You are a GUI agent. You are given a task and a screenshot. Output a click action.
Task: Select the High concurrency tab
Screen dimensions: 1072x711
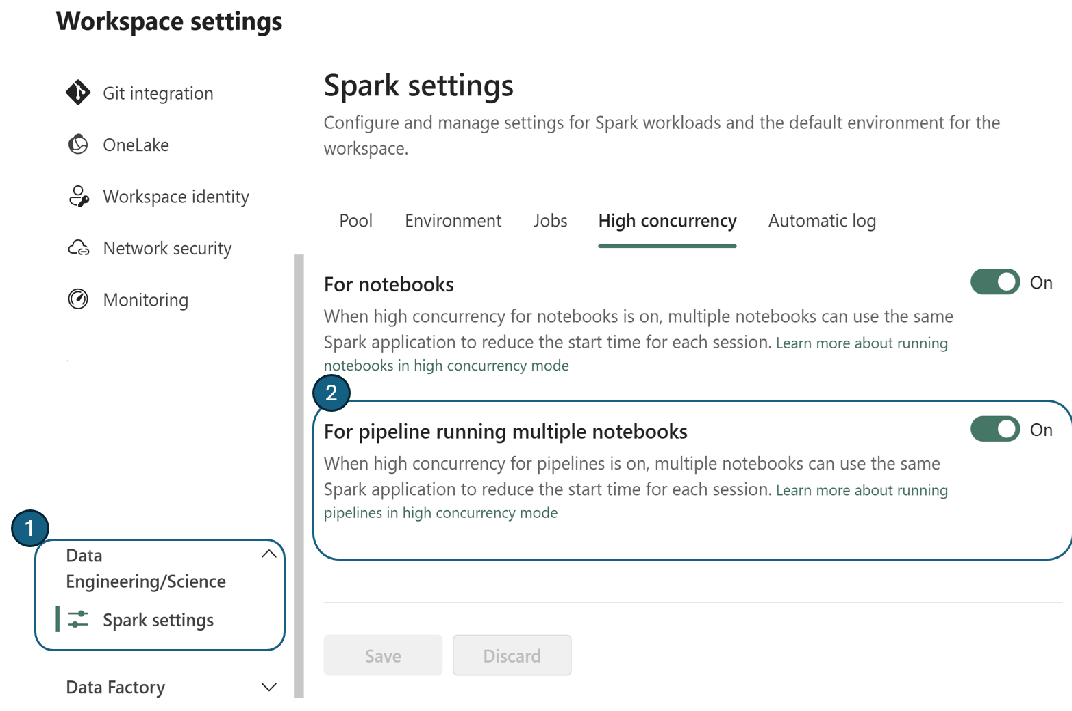[x=667, y=221]
